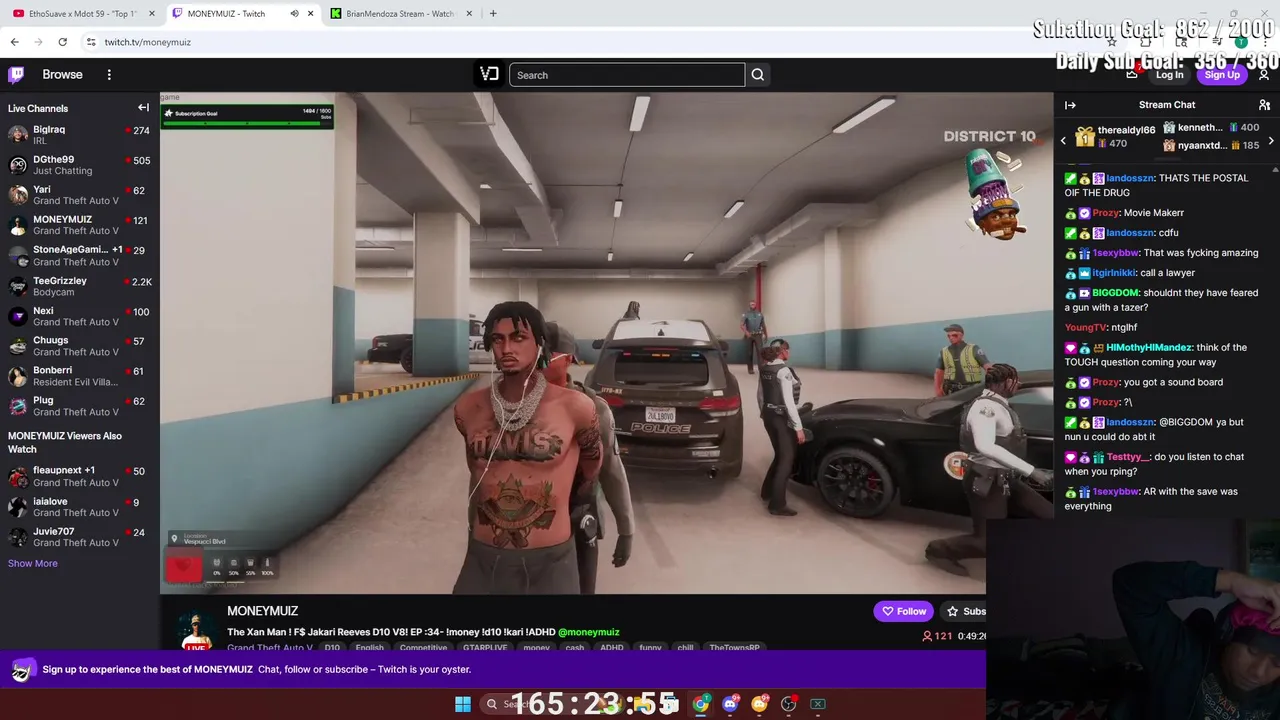Open BigIraq's live channel
The height and width of the screenshot is (720, 1280).
[79, 135]
